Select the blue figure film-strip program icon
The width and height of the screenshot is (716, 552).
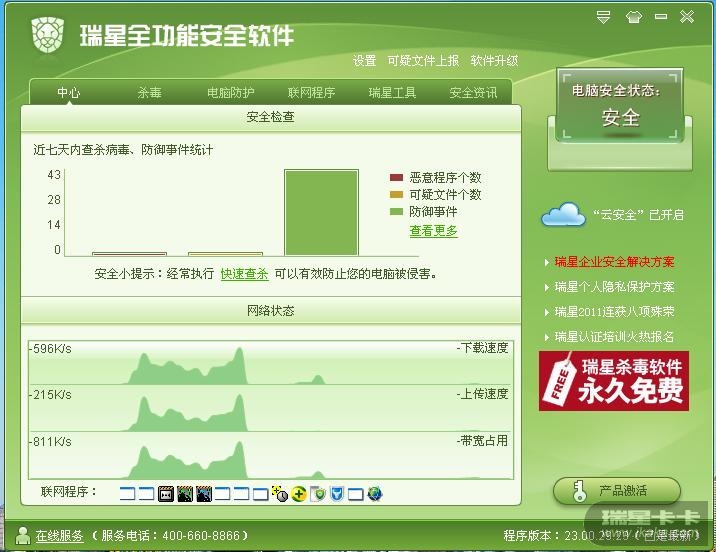click(204, 494)
